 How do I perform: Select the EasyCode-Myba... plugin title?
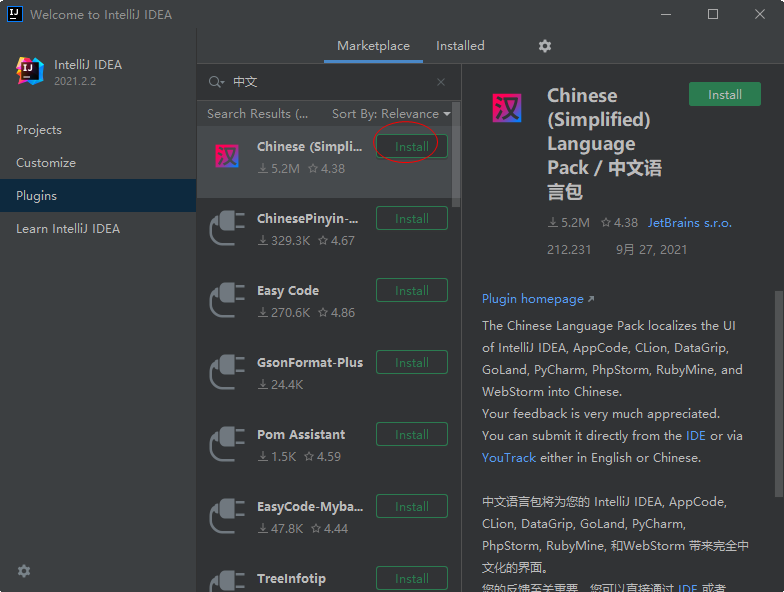[x=310, y=506]
